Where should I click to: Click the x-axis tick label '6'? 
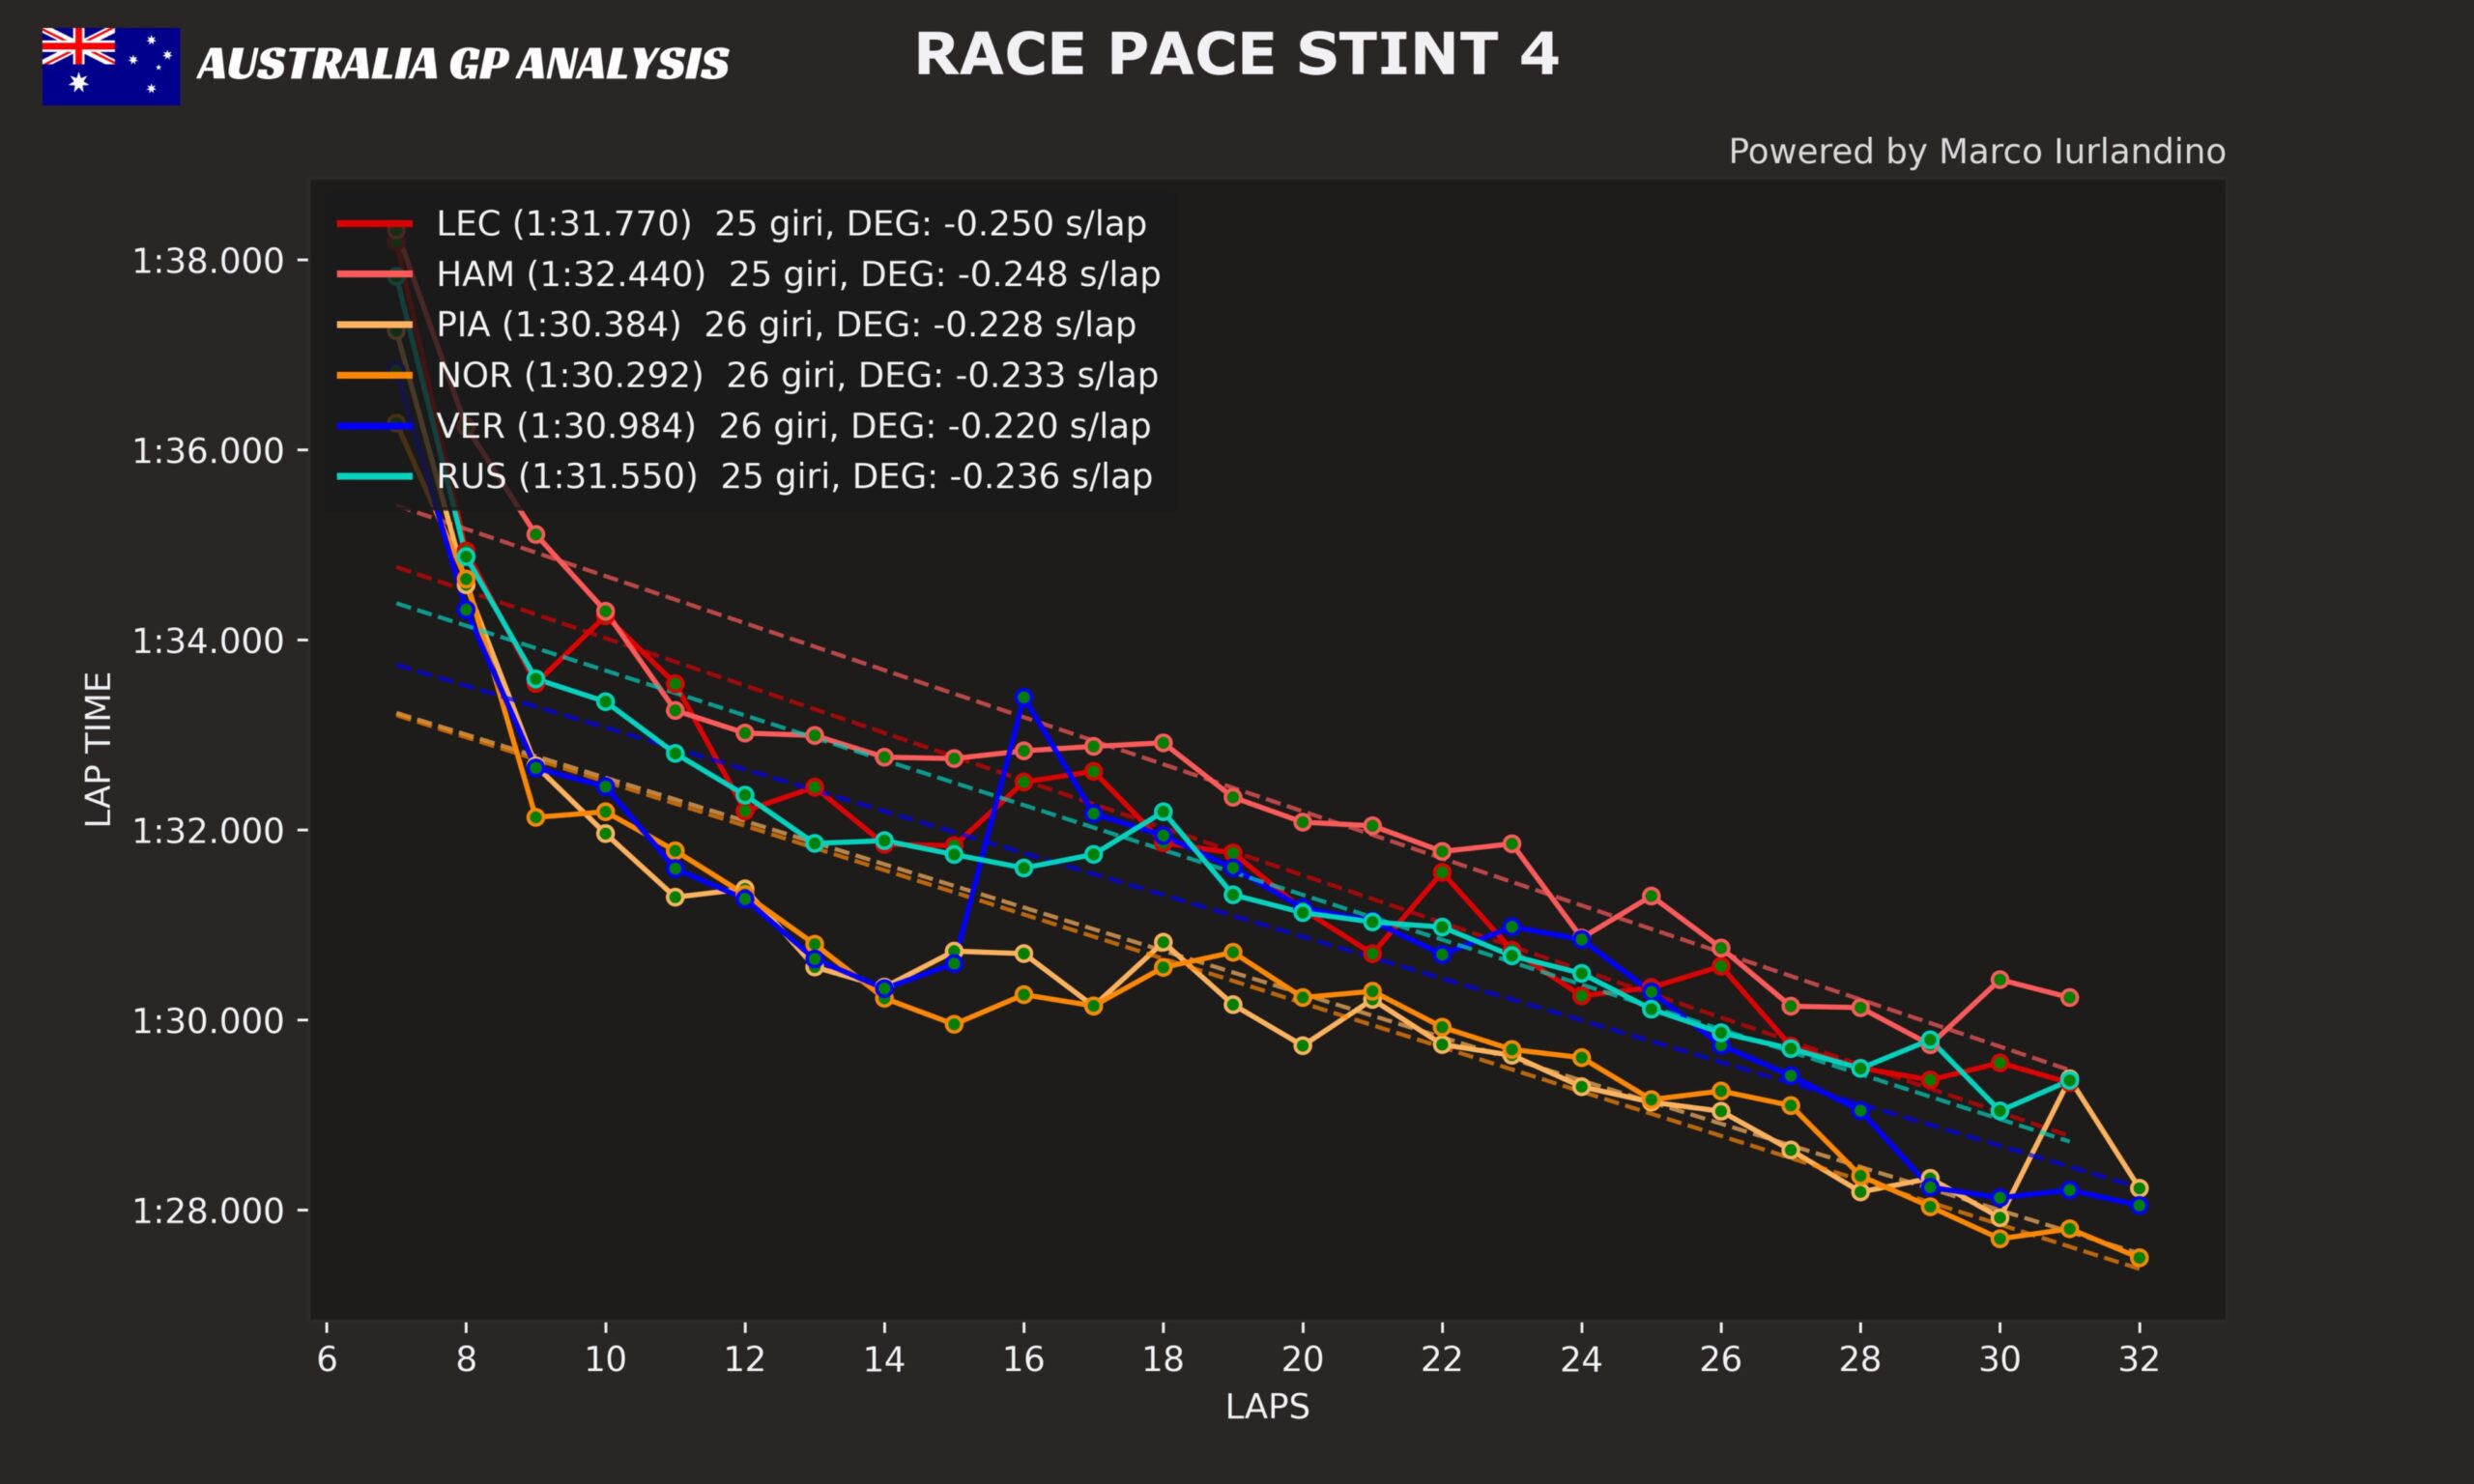coord(326,1359)
